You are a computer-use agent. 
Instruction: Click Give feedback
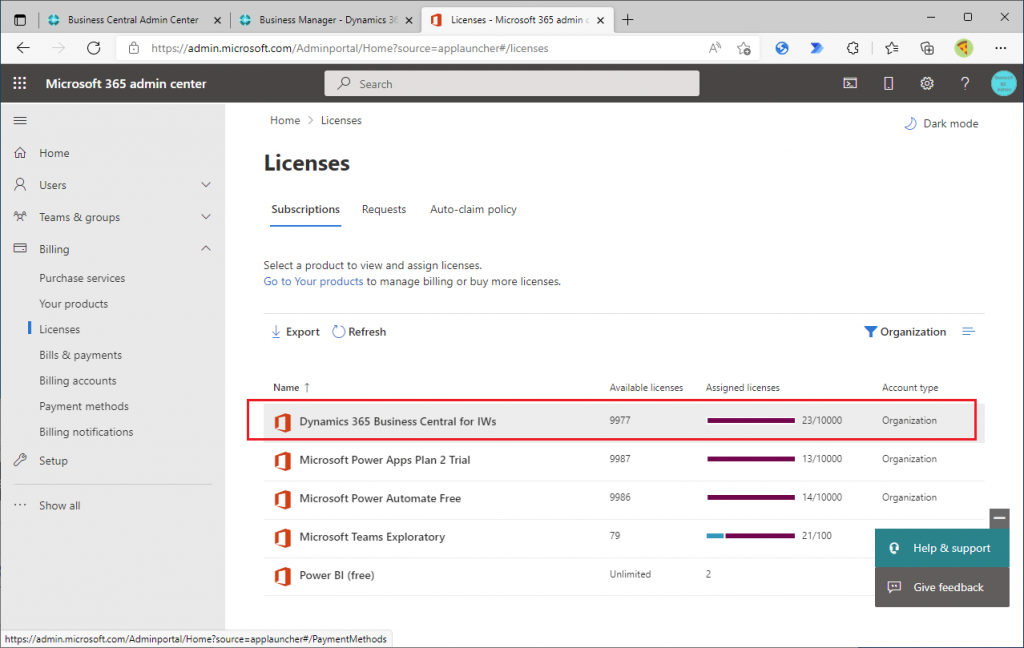(942, 587)
